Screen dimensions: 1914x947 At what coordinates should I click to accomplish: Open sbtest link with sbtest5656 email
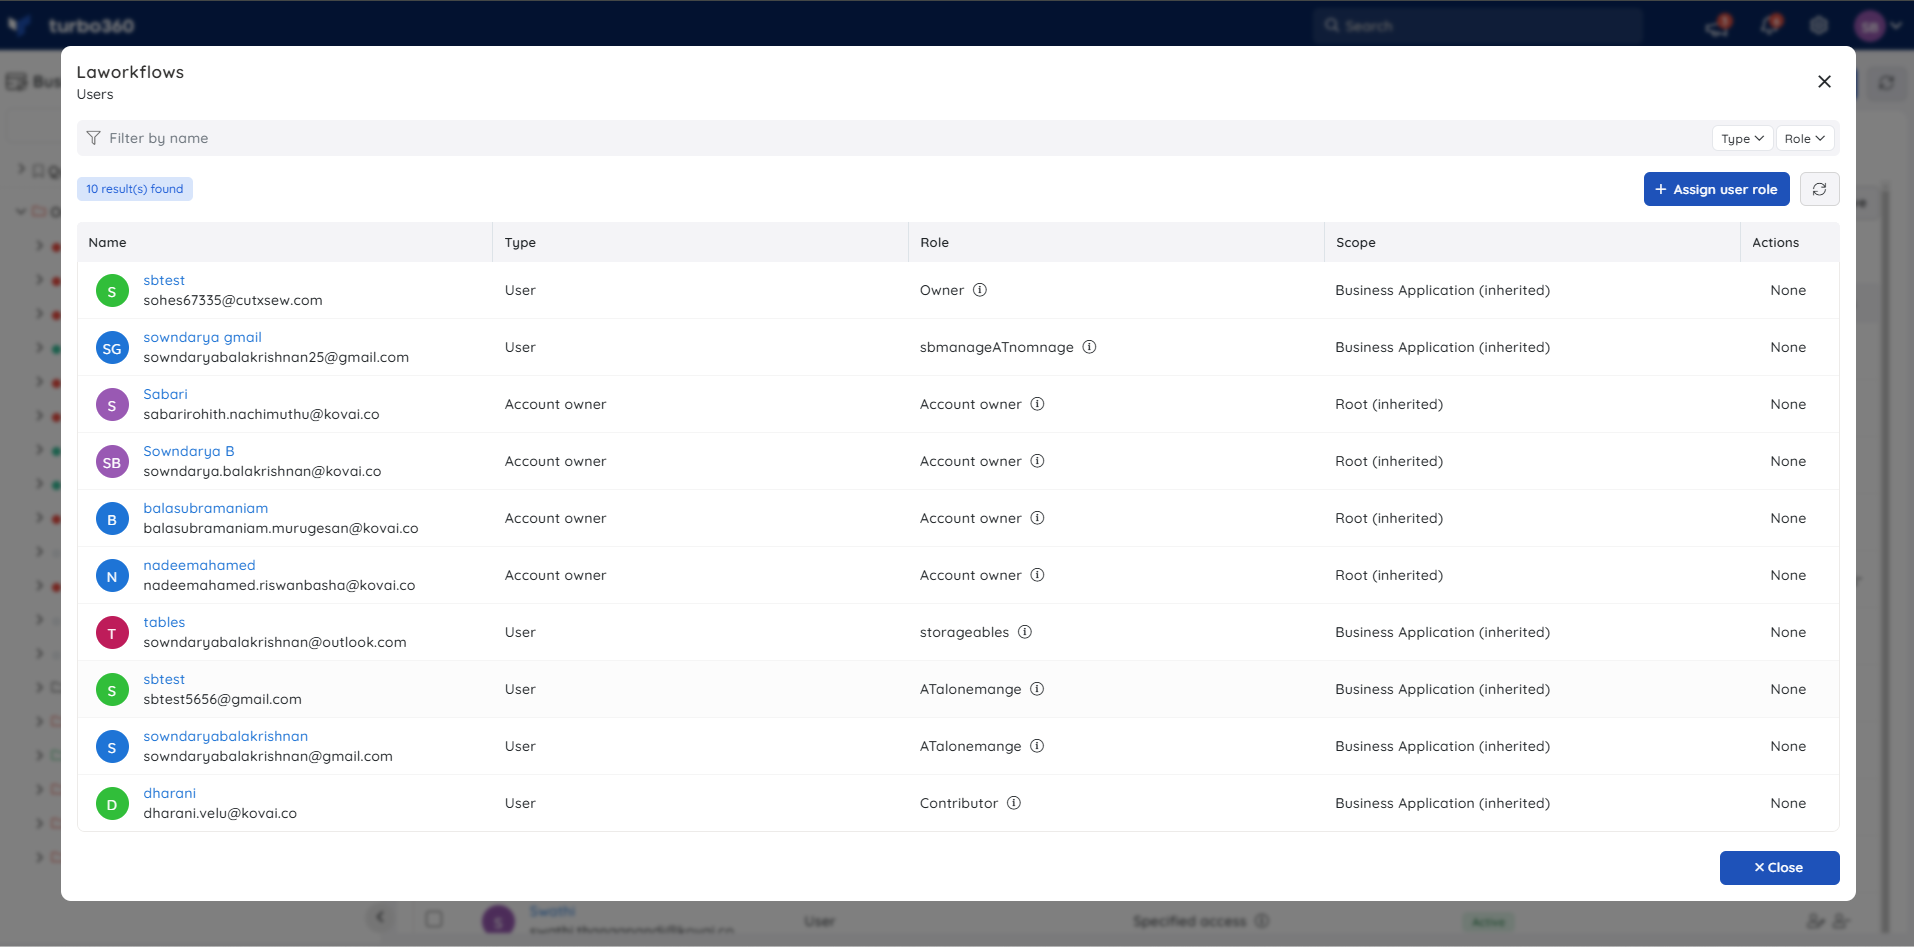point(164,679)
